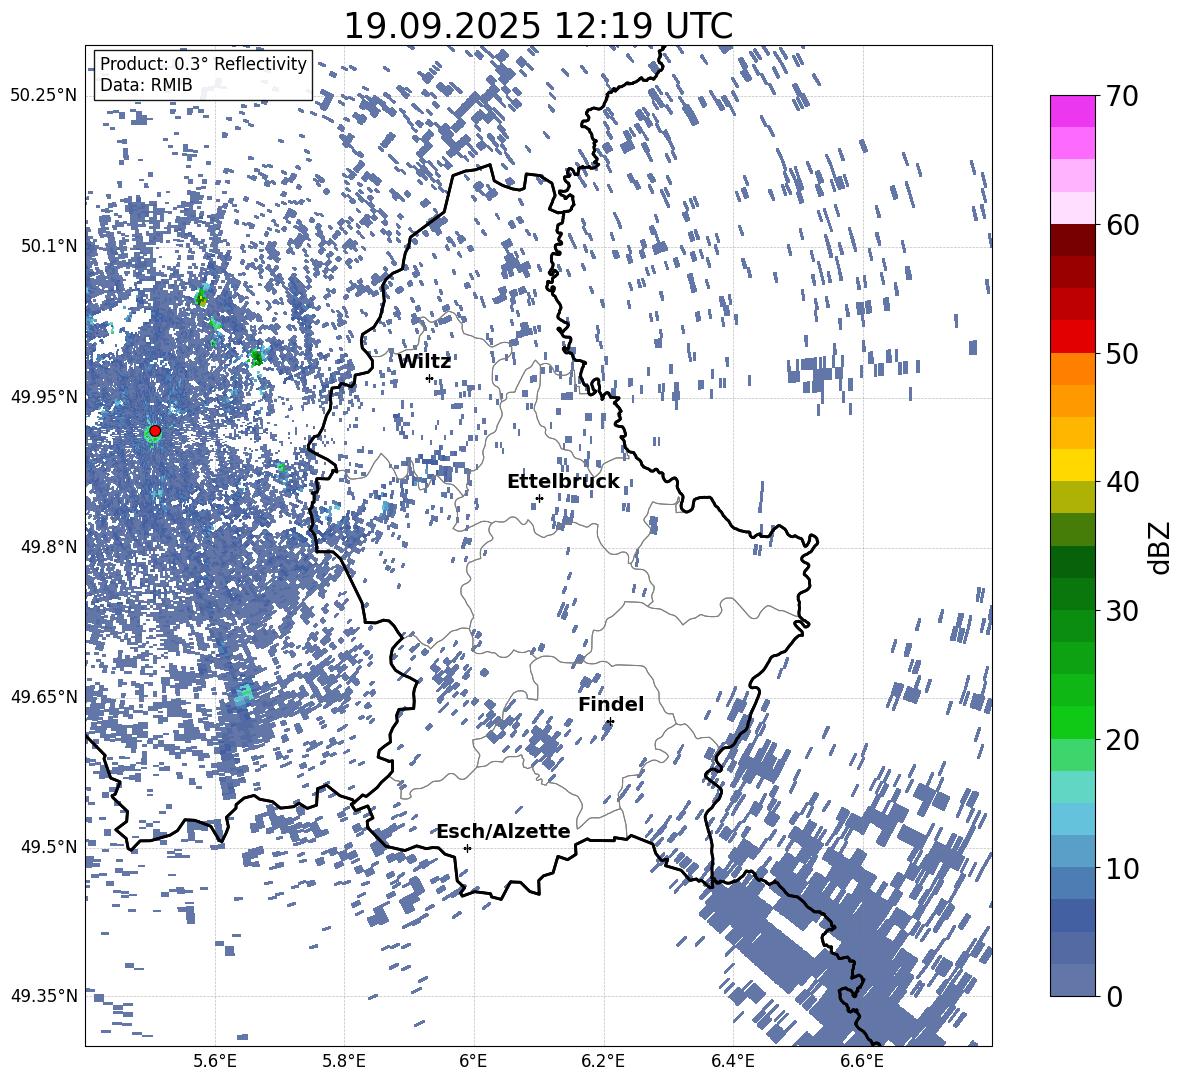Click the Esch/Alzette city label
Image resolution: width=1184 pixels, height=1081 pixels.
(x=503, y=831)
